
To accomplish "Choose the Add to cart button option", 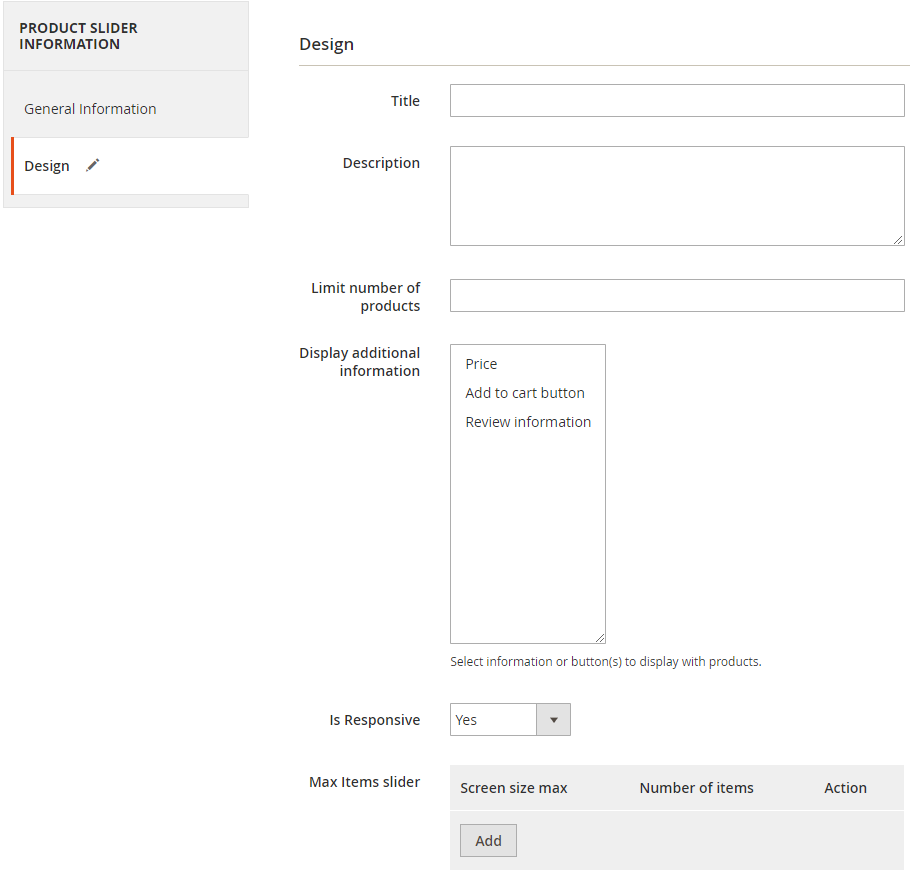I will [x=525, y=393].
